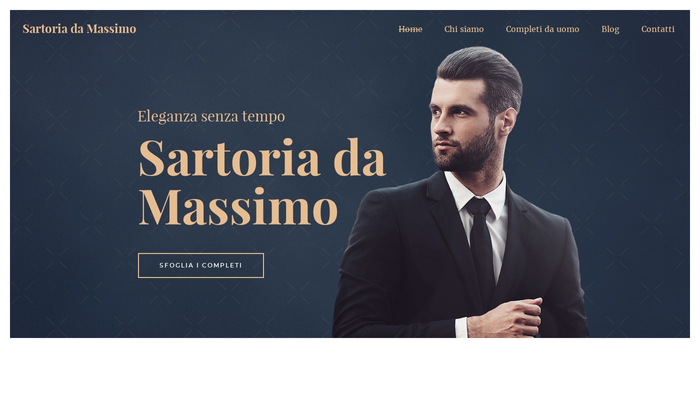Click the man's beard in the photo

(x=469, y=152)
